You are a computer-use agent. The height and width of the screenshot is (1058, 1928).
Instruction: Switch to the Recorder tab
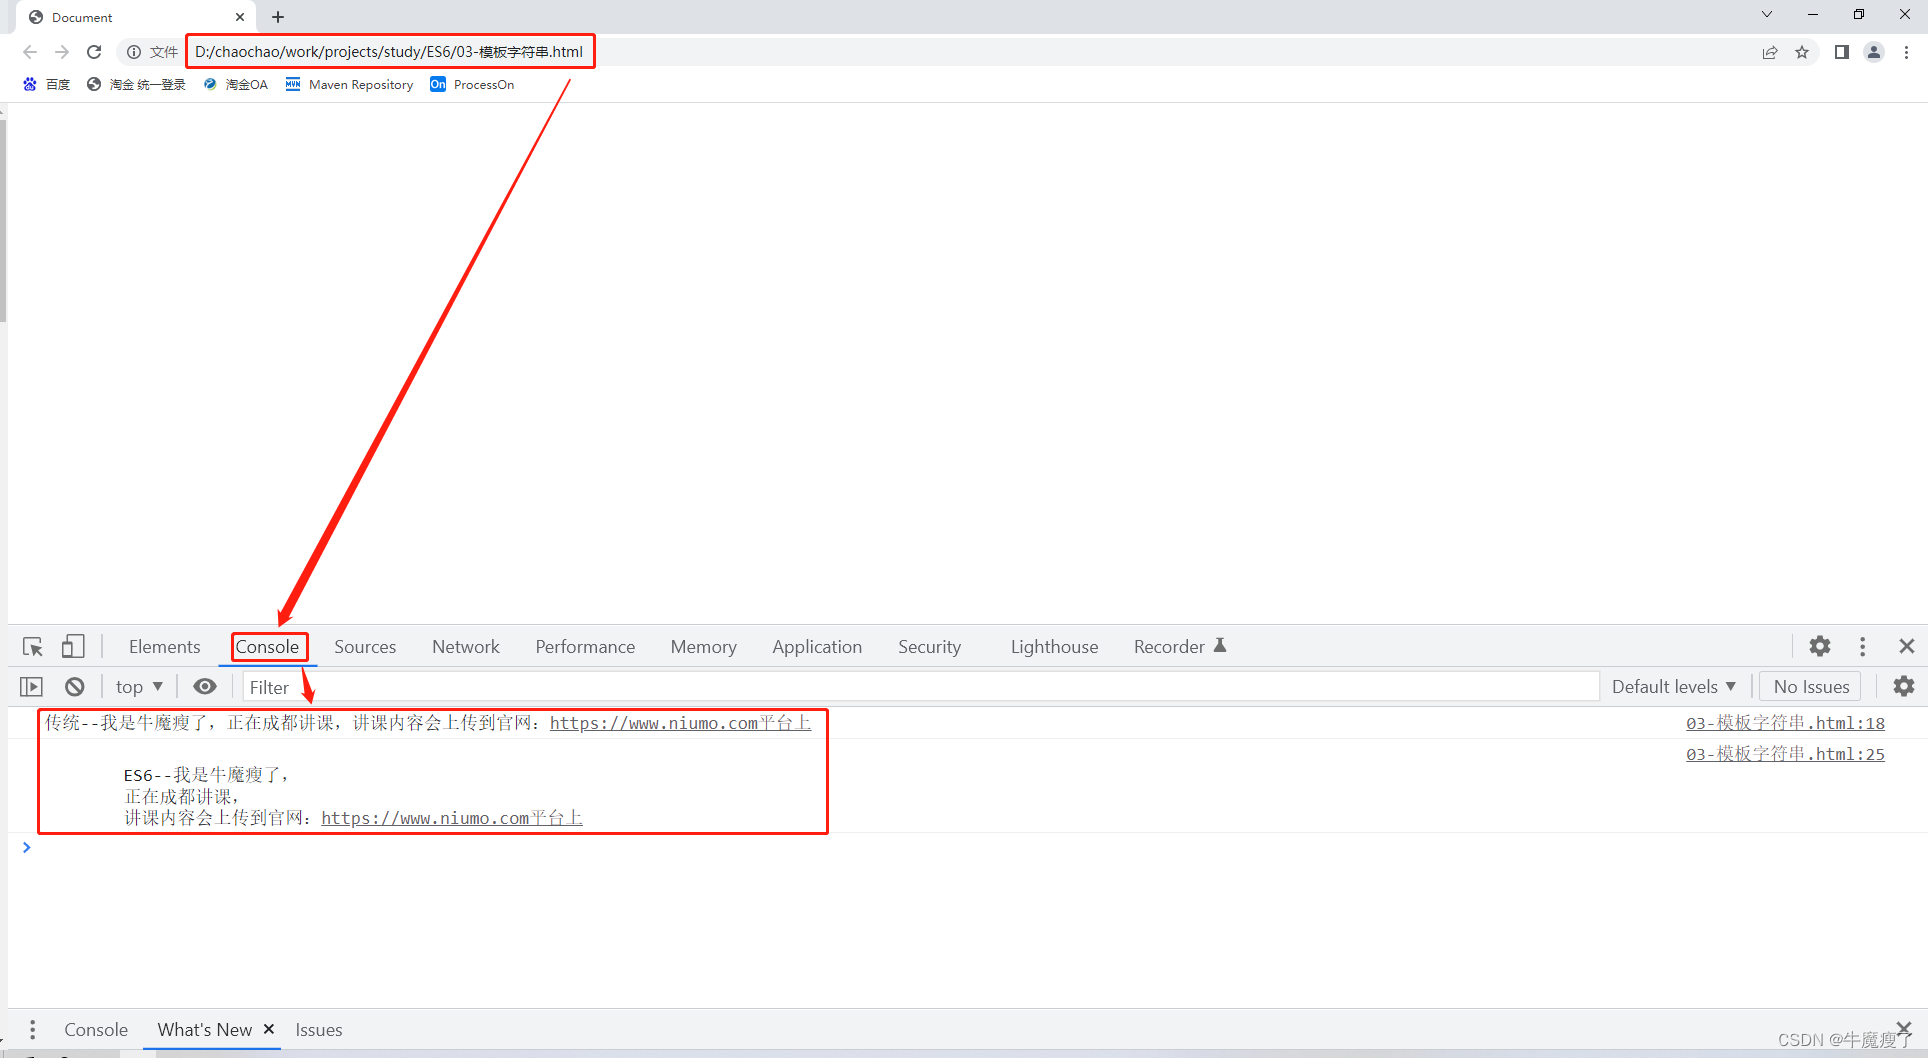(x=1180, y=647)
